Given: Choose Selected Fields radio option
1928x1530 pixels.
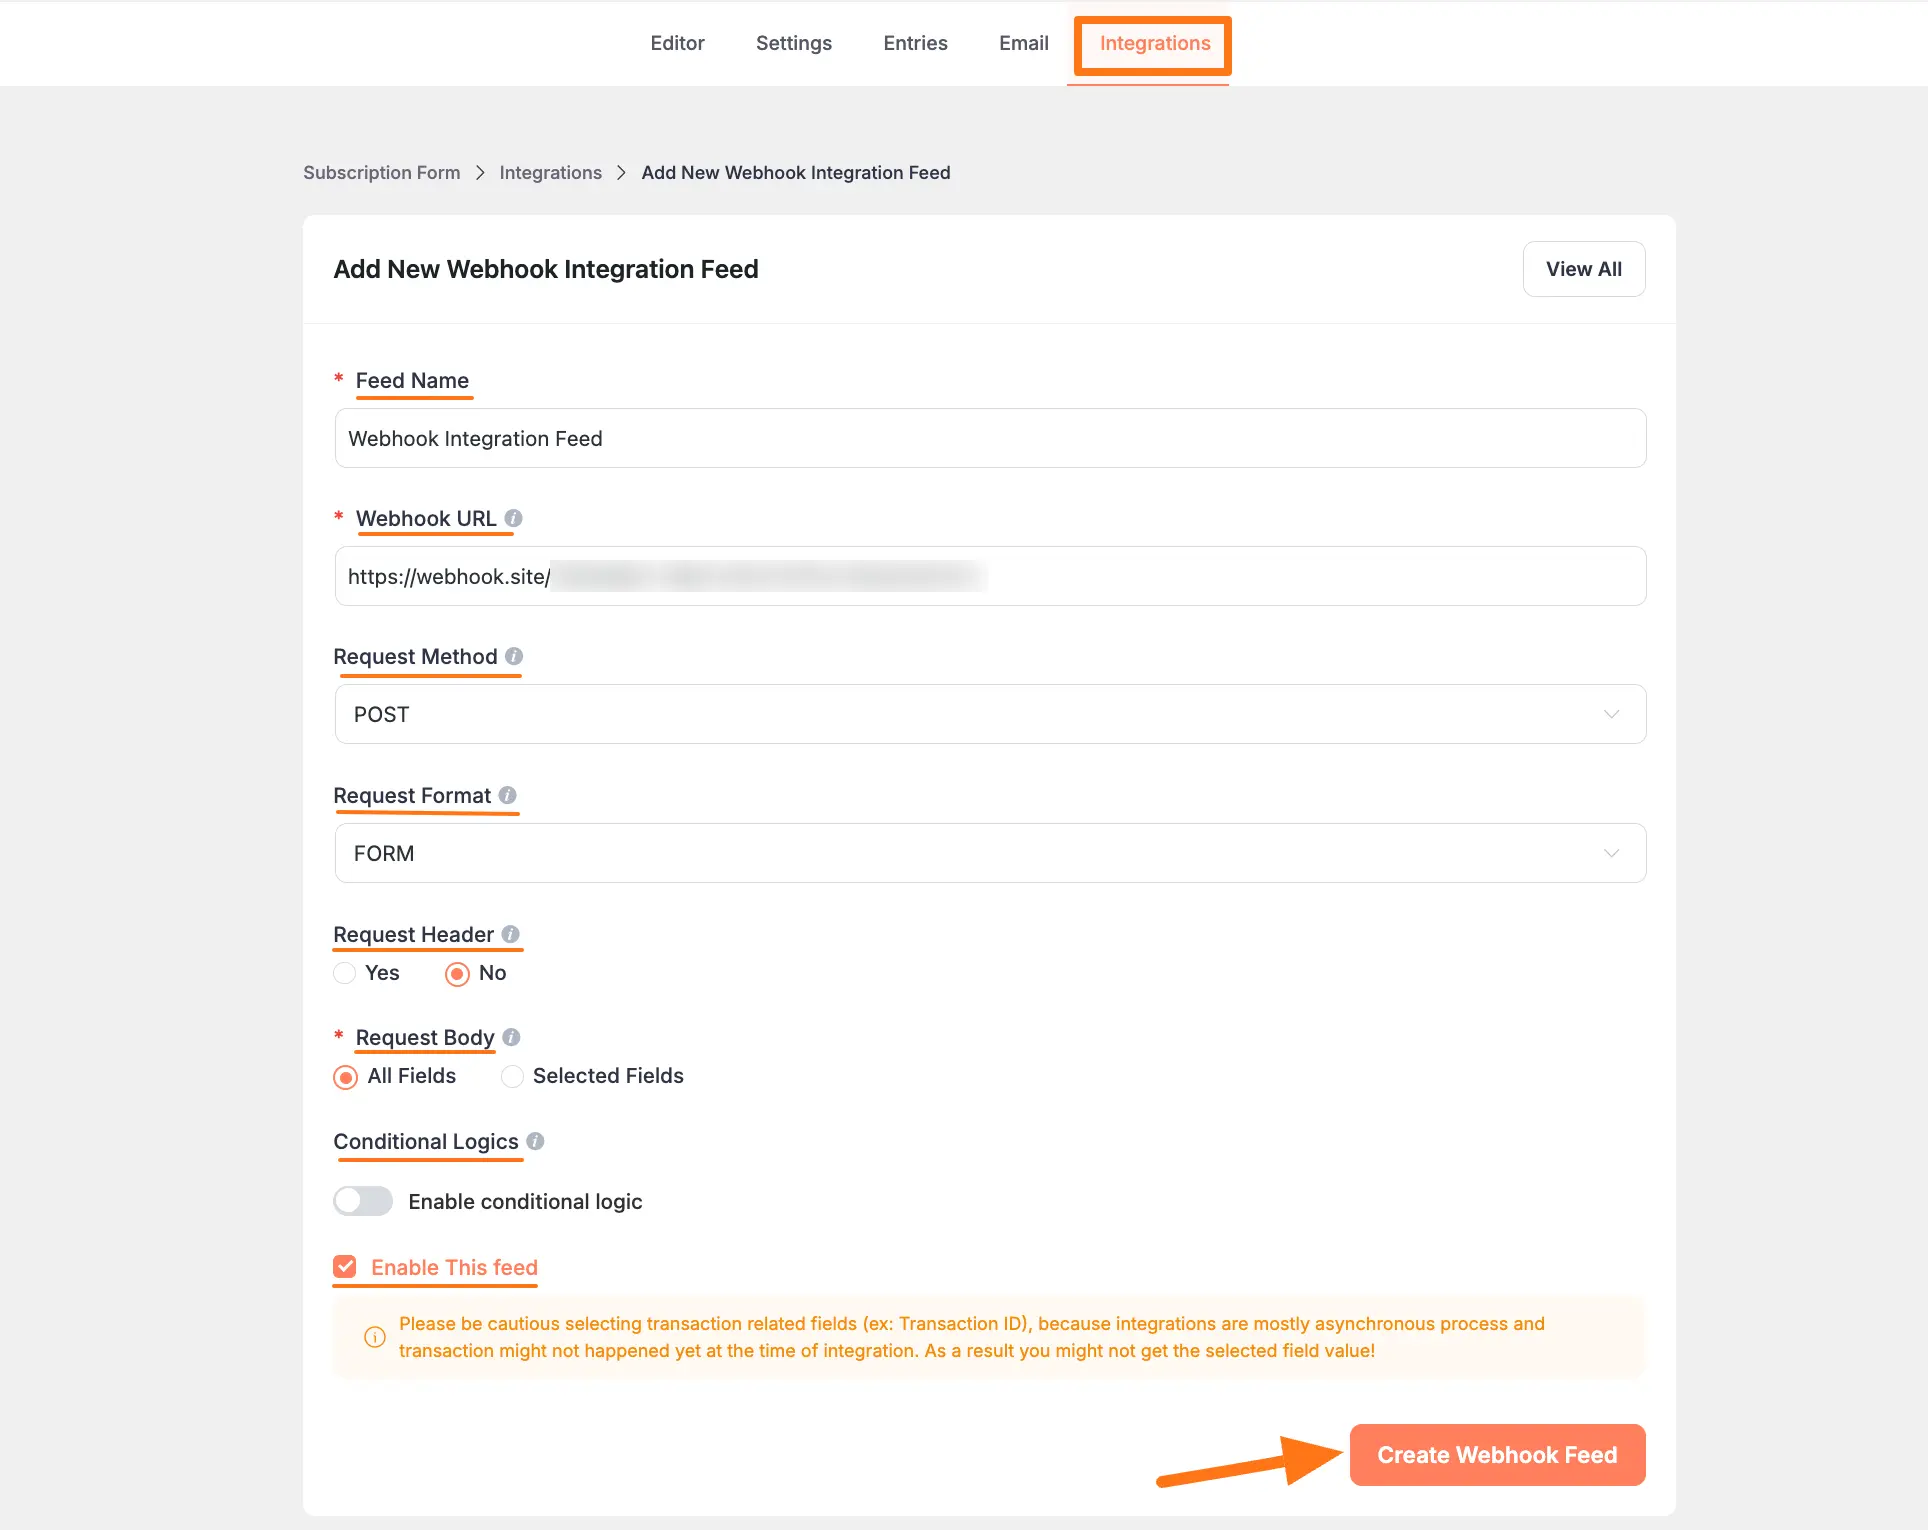Looking at the screenshot, I should coord(512,1076).
